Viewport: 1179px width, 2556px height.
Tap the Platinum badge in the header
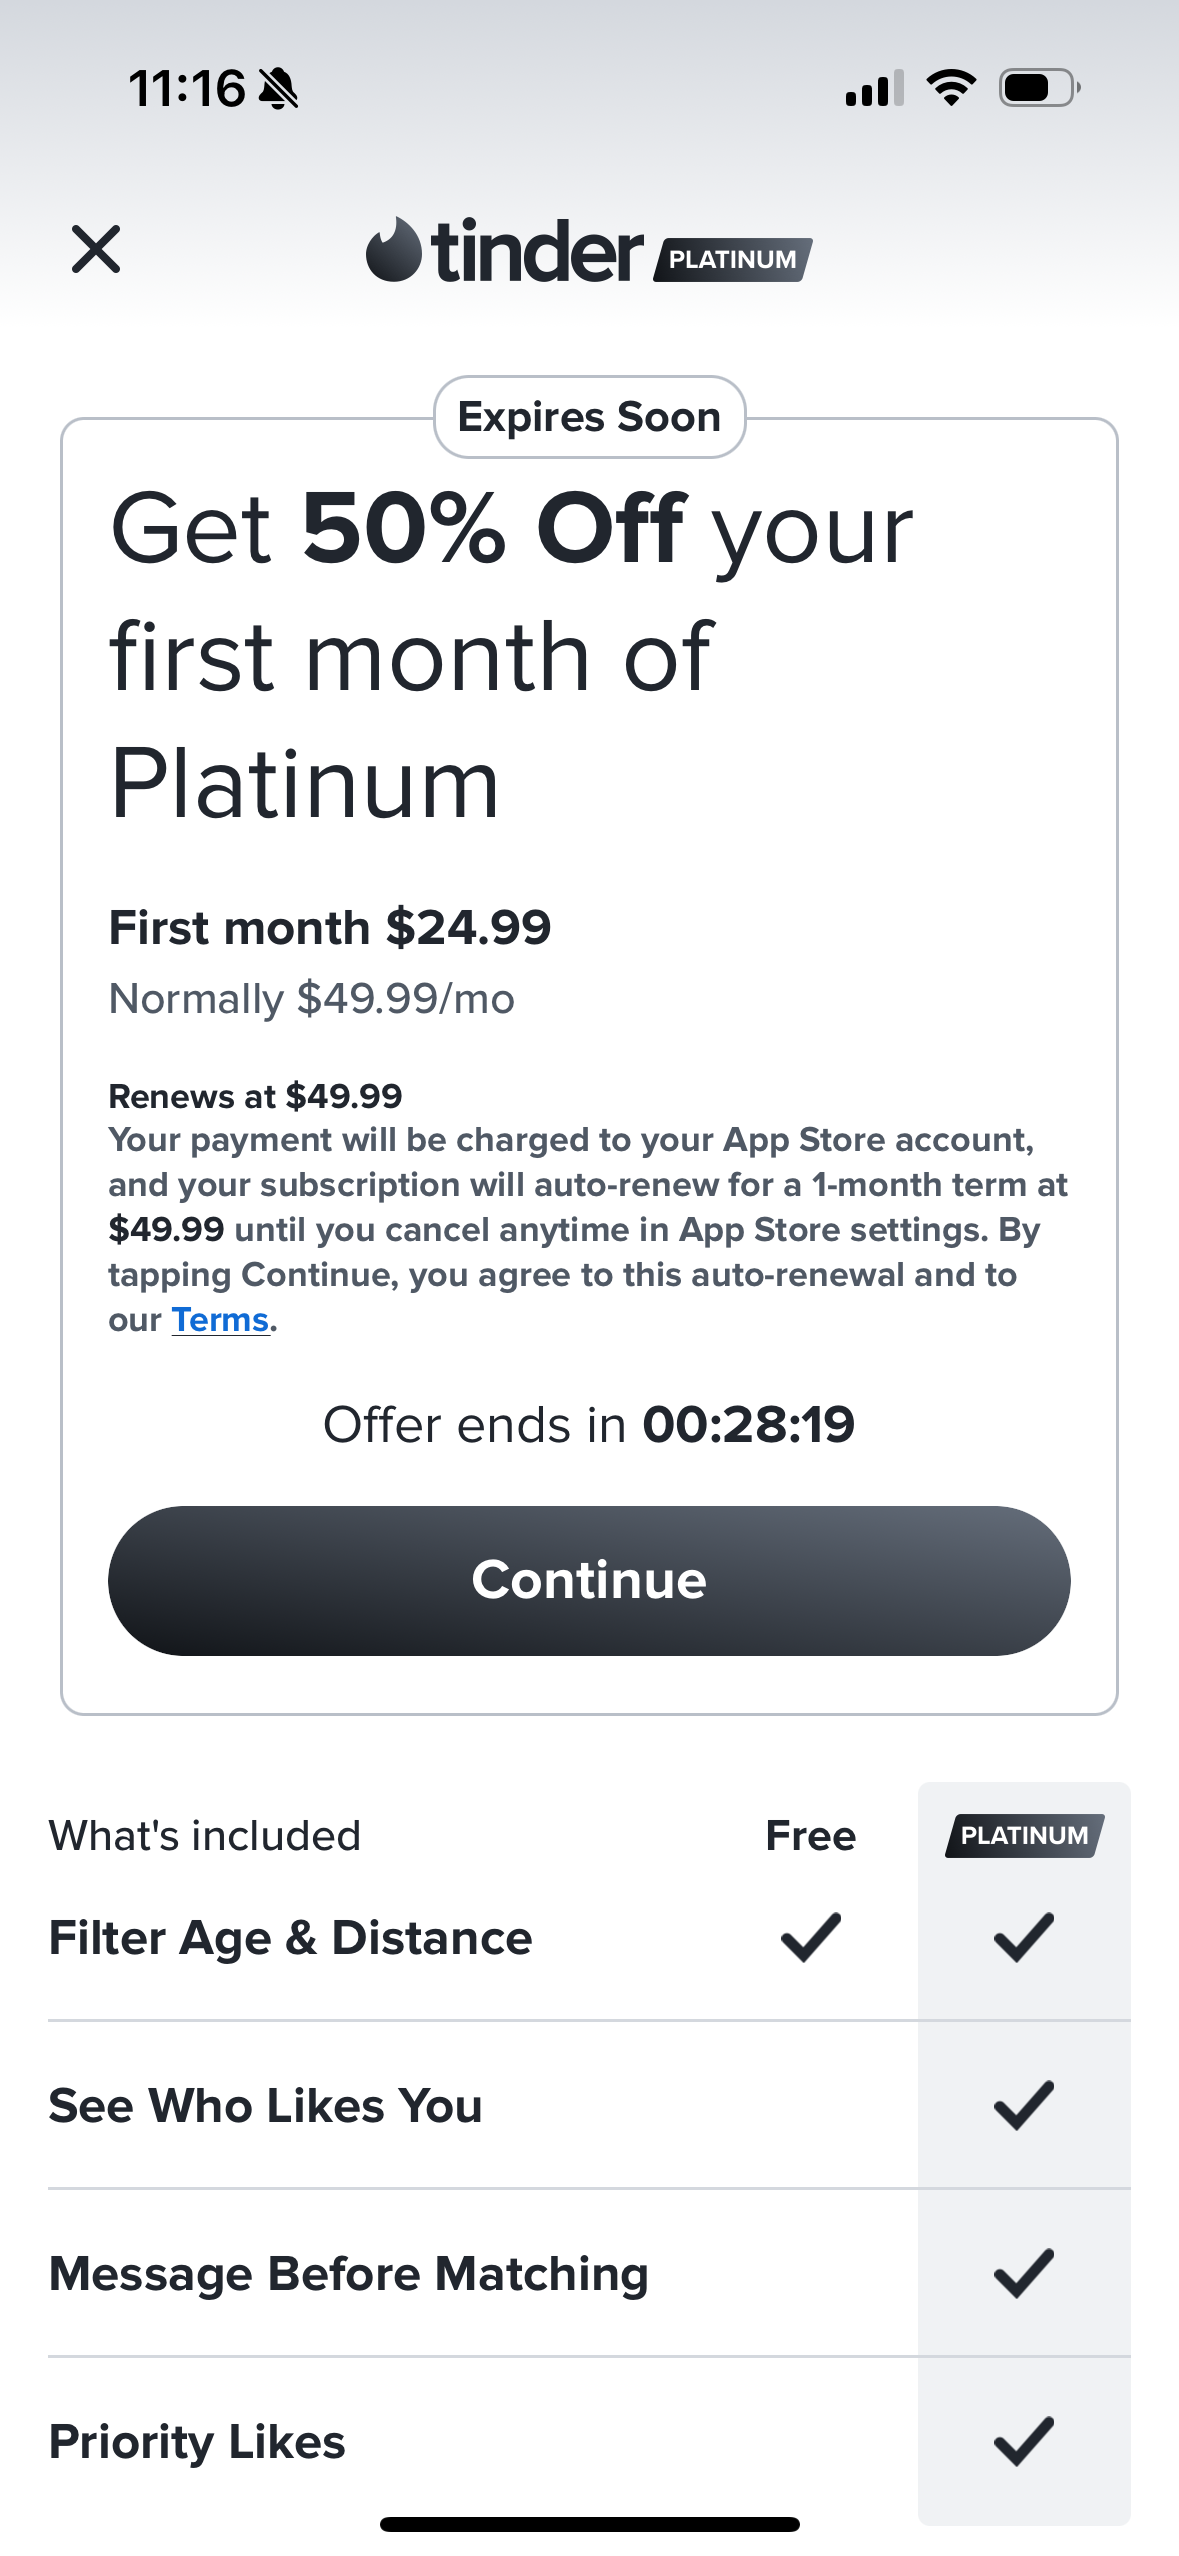pyautogui.click(x=733, y=260)
